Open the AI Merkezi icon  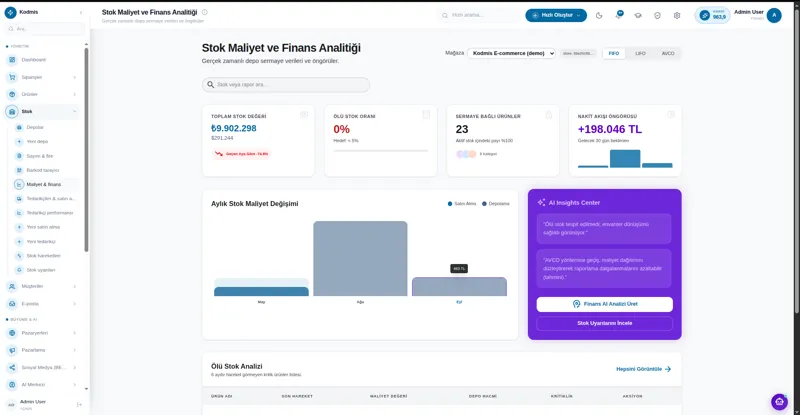click(x=12, y=384)
